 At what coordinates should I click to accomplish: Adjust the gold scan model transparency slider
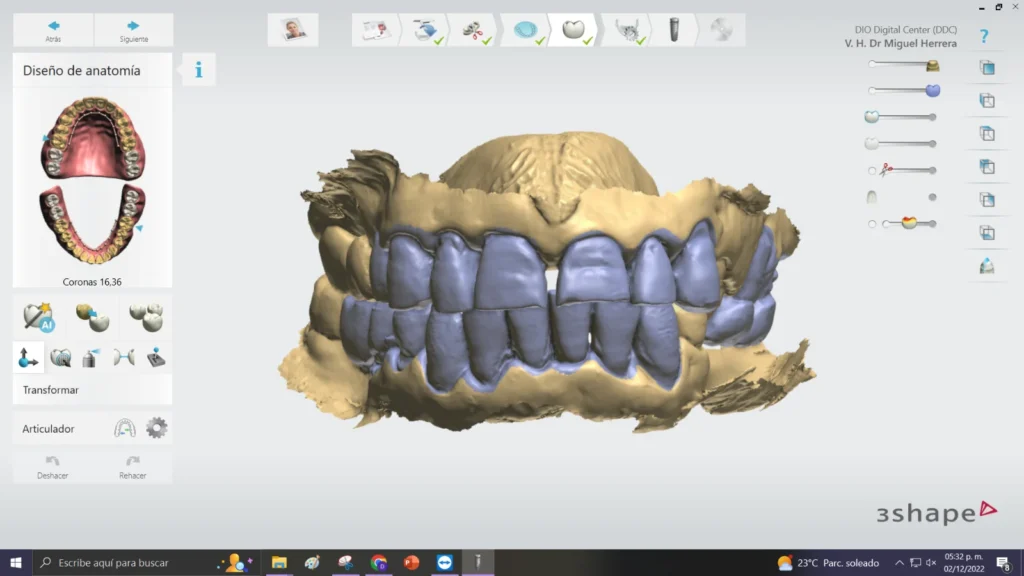click(x=904, y=65)
